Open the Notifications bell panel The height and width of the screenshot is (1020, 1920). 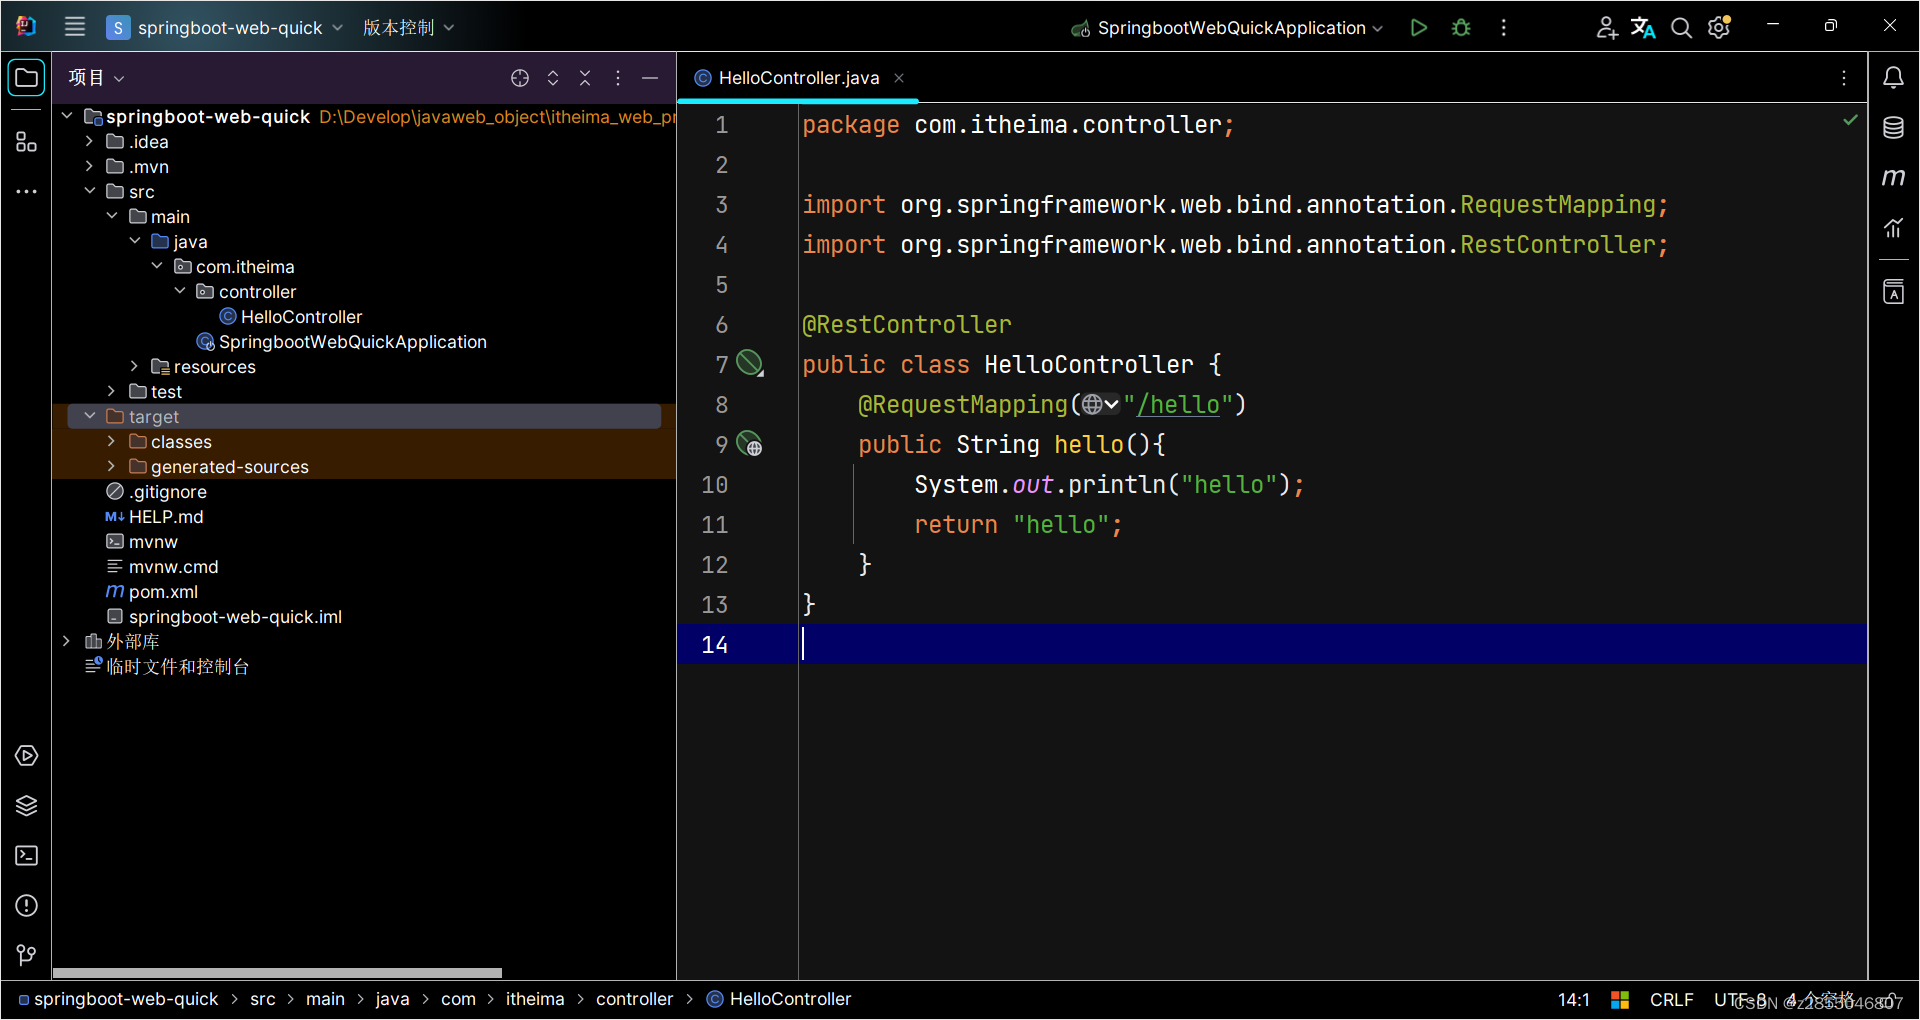coord(1894,77)
